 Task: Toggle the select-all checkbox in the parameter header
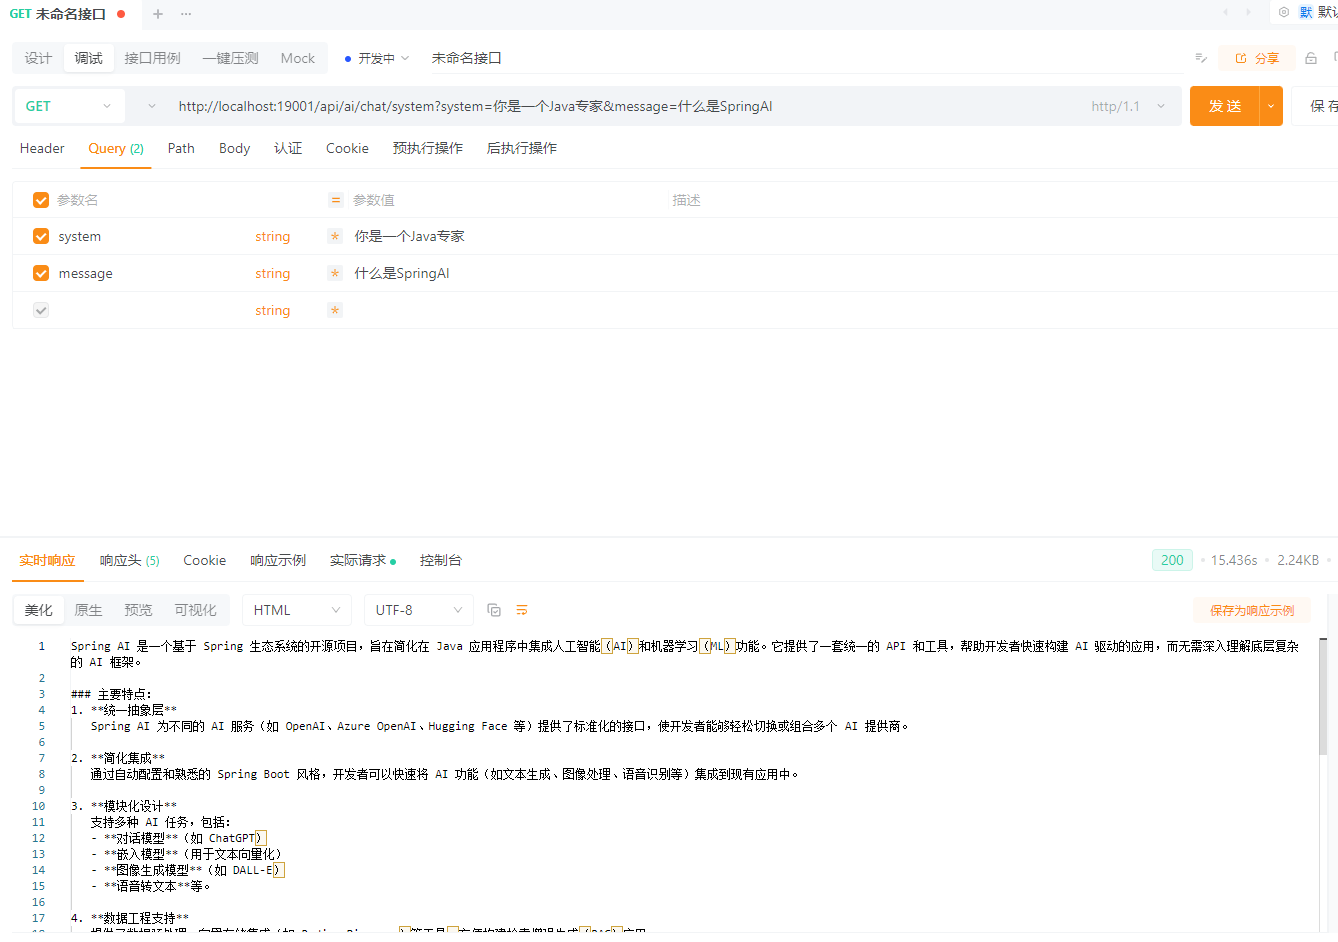coord(40,199)
